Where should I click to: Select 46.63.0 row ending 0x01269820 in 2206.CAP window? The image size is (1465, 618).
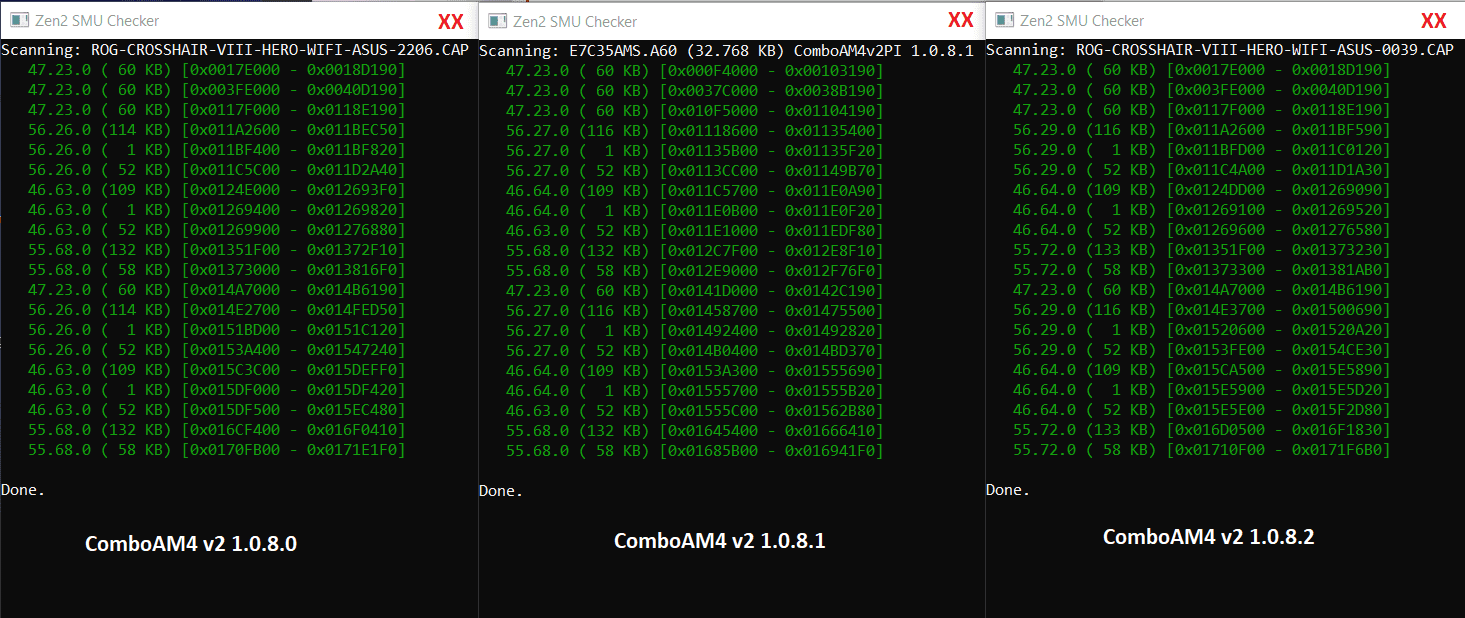pyautogui.click(x=217, y=210)
